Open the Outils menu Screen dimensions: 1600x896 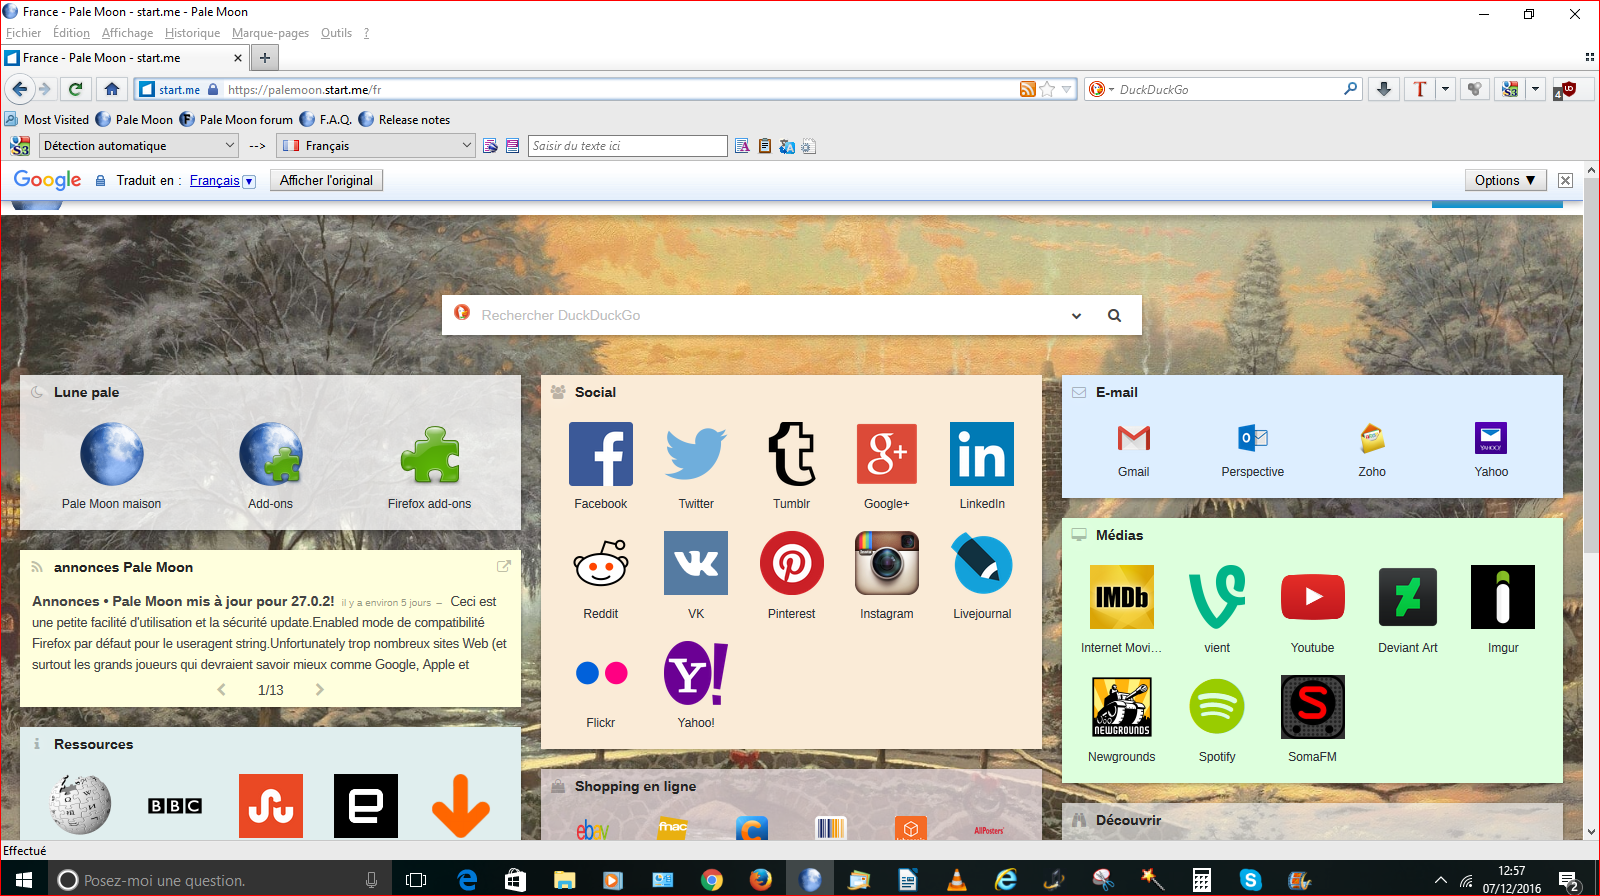[336, 33]
